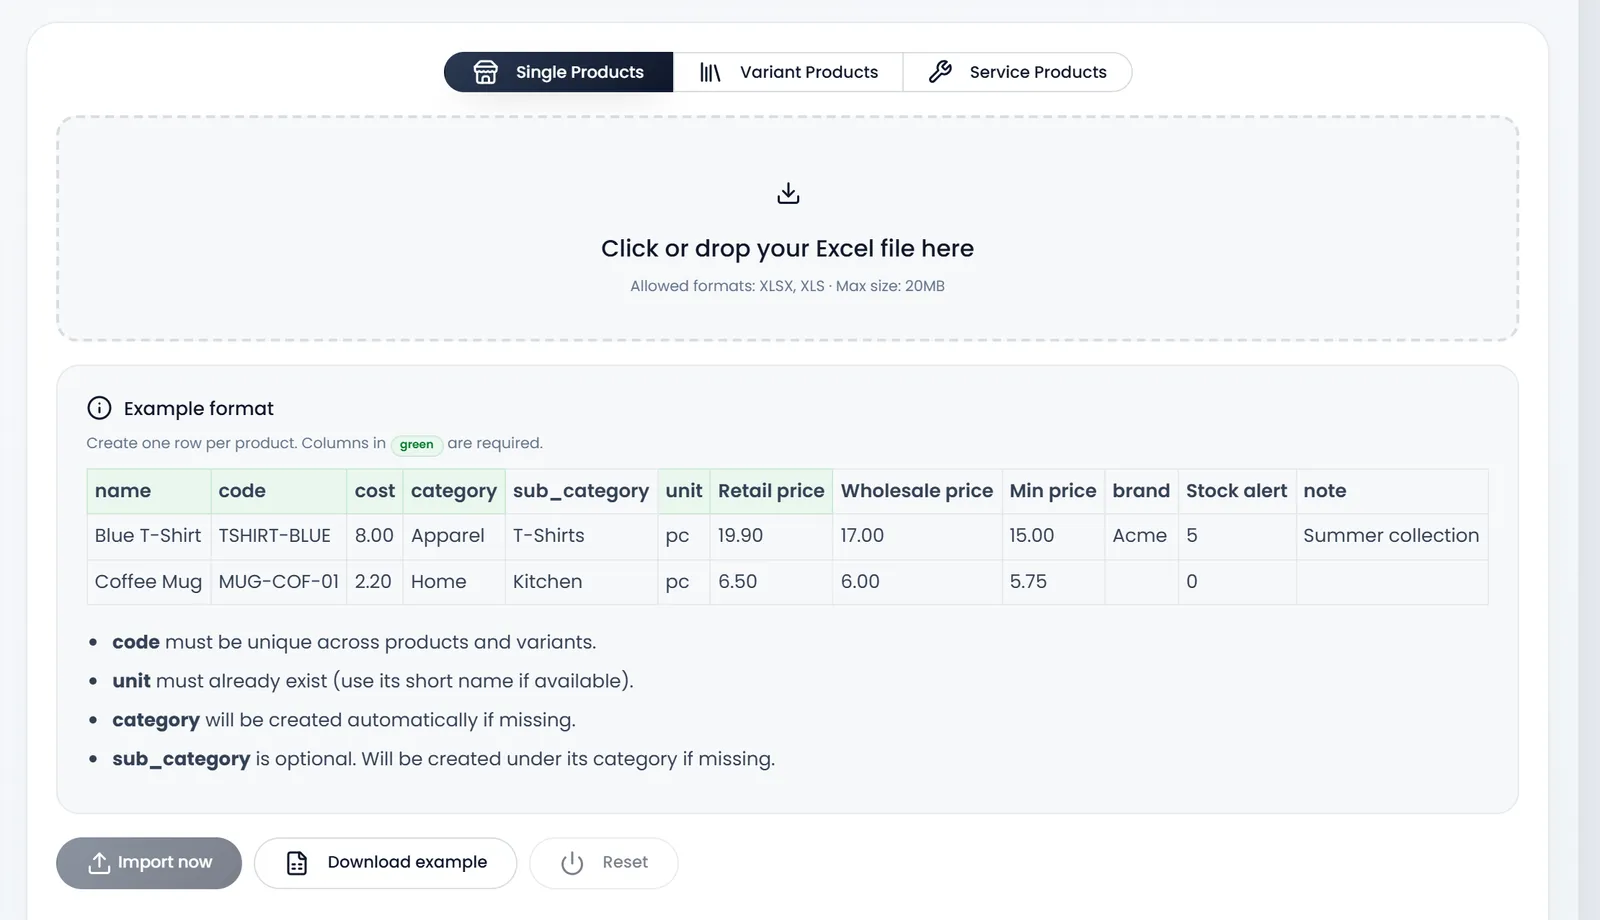Viewport: 1600px width, 920px height.
Task: Click the info icon beside Example format
Action: (99, 408)
